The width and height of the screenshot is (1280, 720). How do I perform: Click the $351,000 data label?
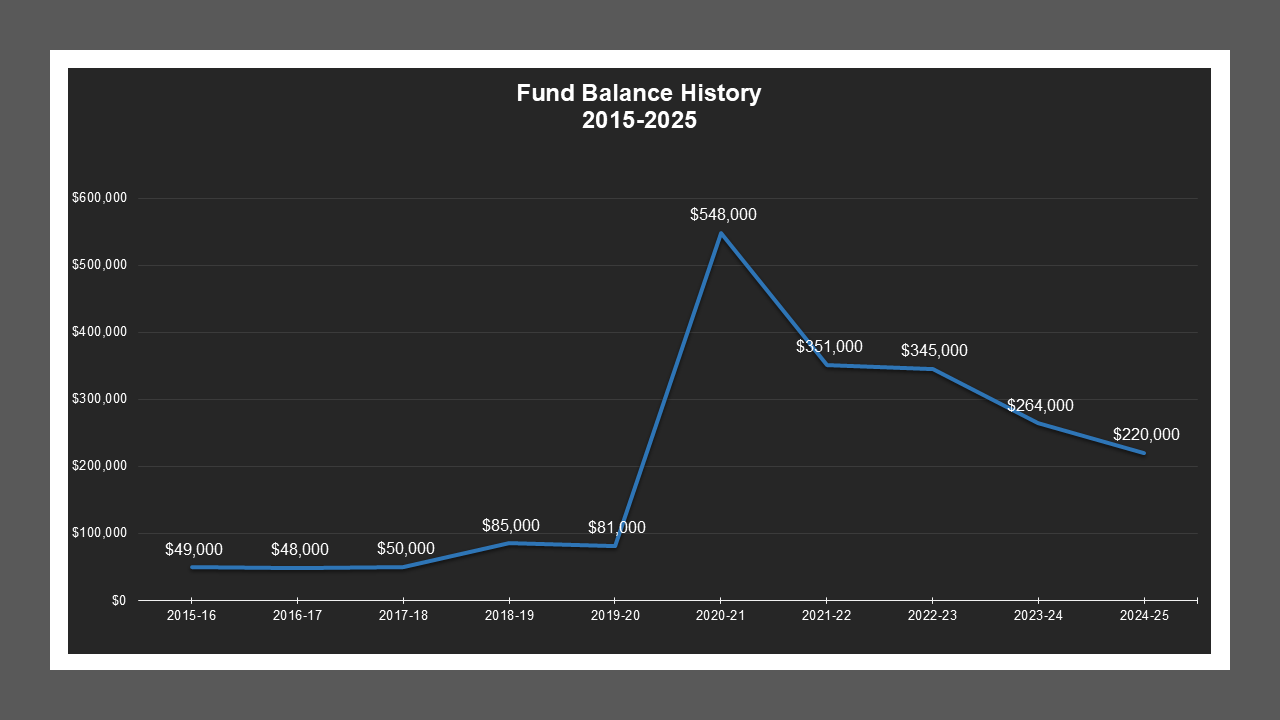click(829, 347)
